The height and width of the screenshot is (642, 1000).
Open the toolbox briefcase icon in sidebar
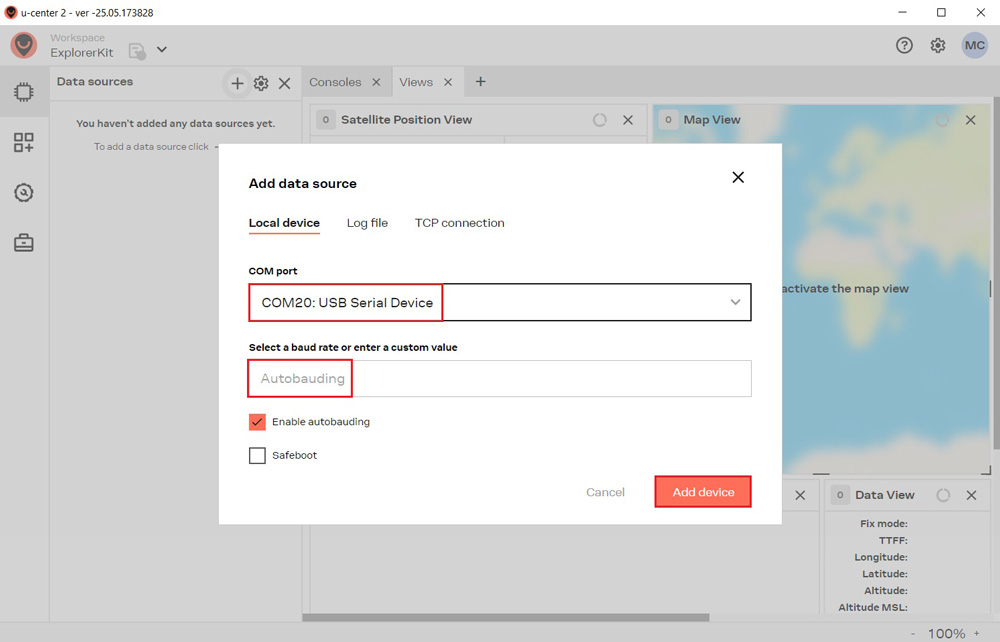[x=24, y=243]
